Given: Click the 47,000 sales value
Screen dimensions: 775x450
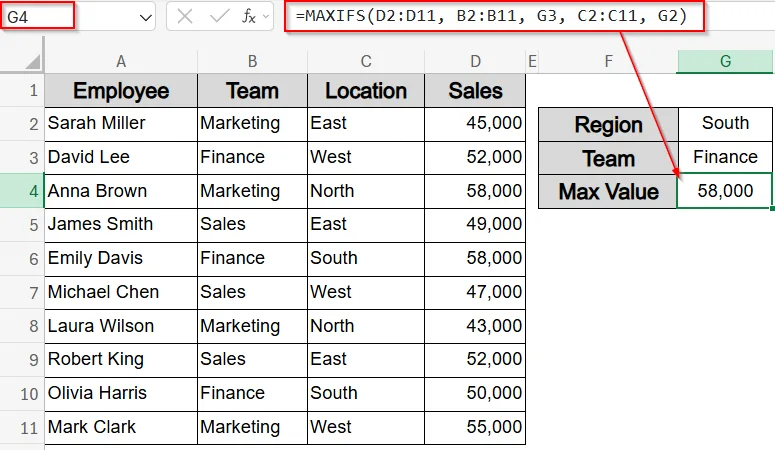Looking at the screenshot, I should pyautogui.click(x=475, y=292).
